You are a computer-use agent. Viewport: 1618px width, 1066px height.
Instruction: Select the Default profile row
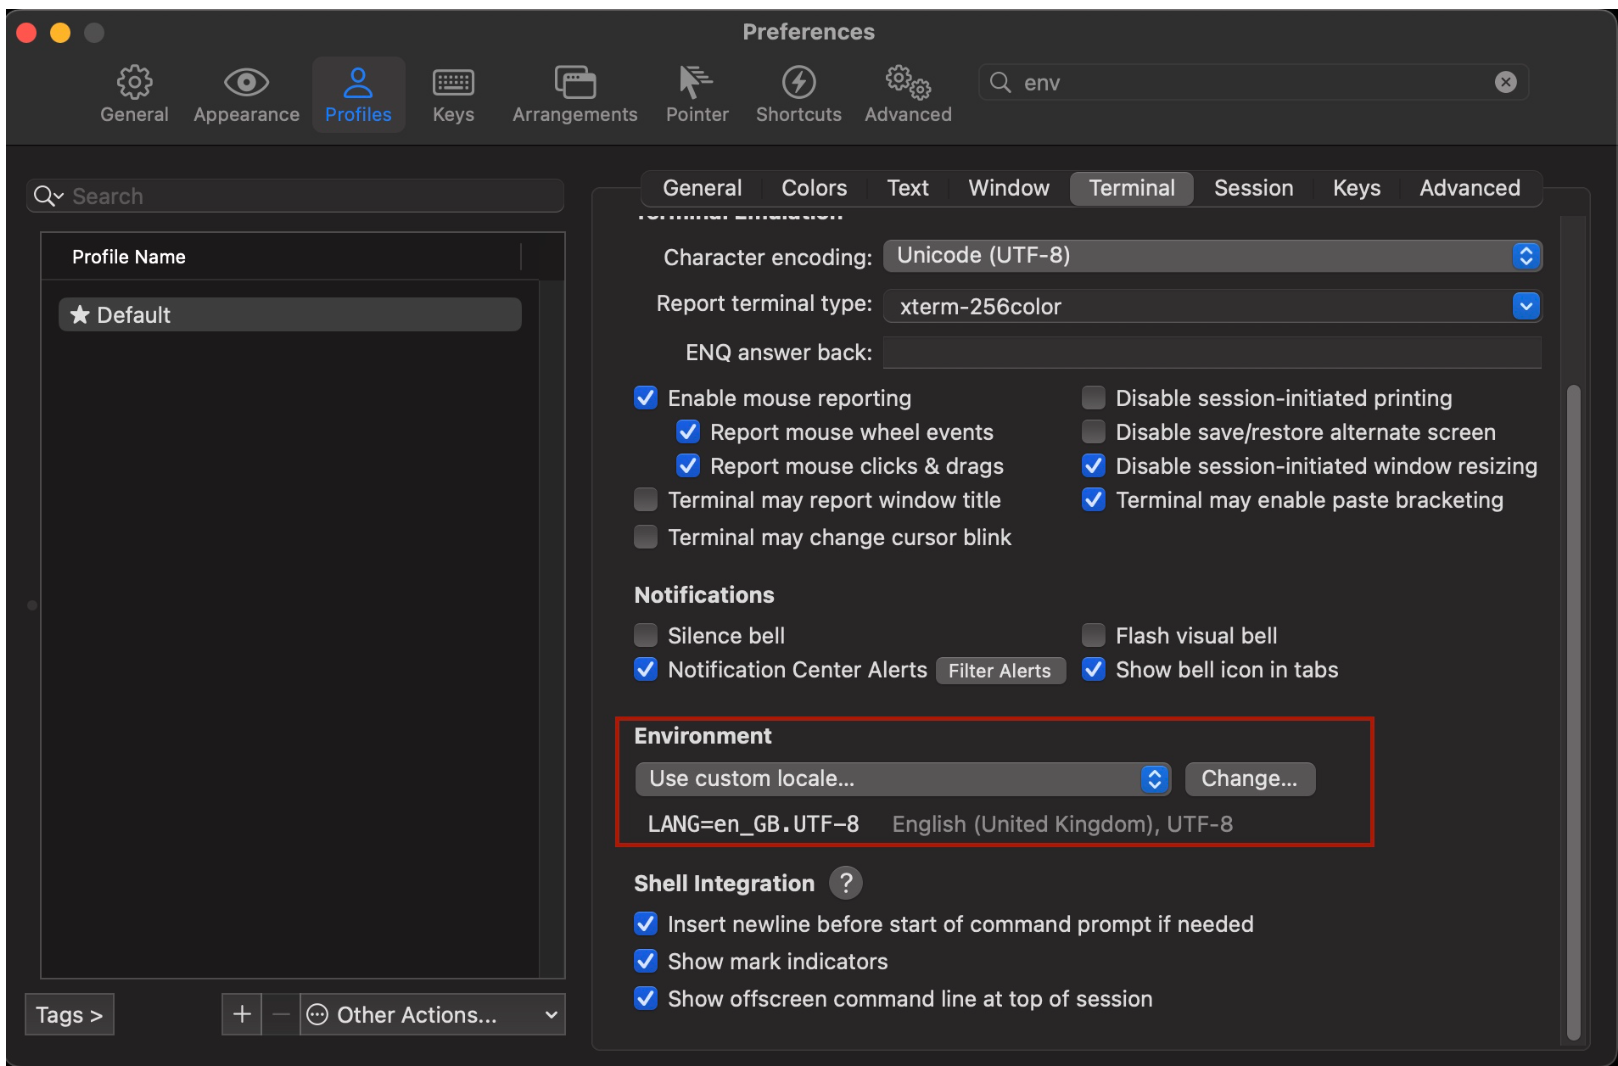(290, 315)
